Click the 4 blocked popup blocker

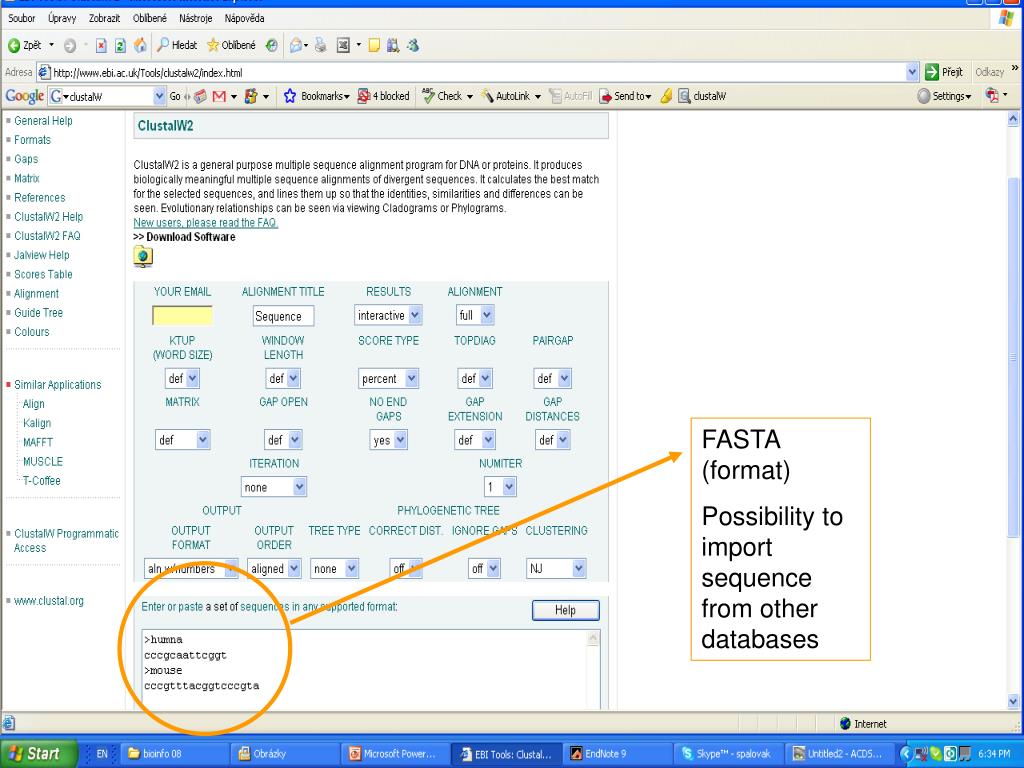383,96
